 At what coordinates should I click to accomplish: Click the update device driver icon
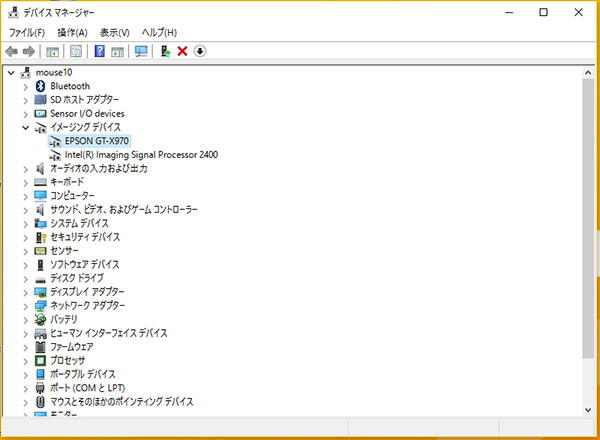click(165, 51)
